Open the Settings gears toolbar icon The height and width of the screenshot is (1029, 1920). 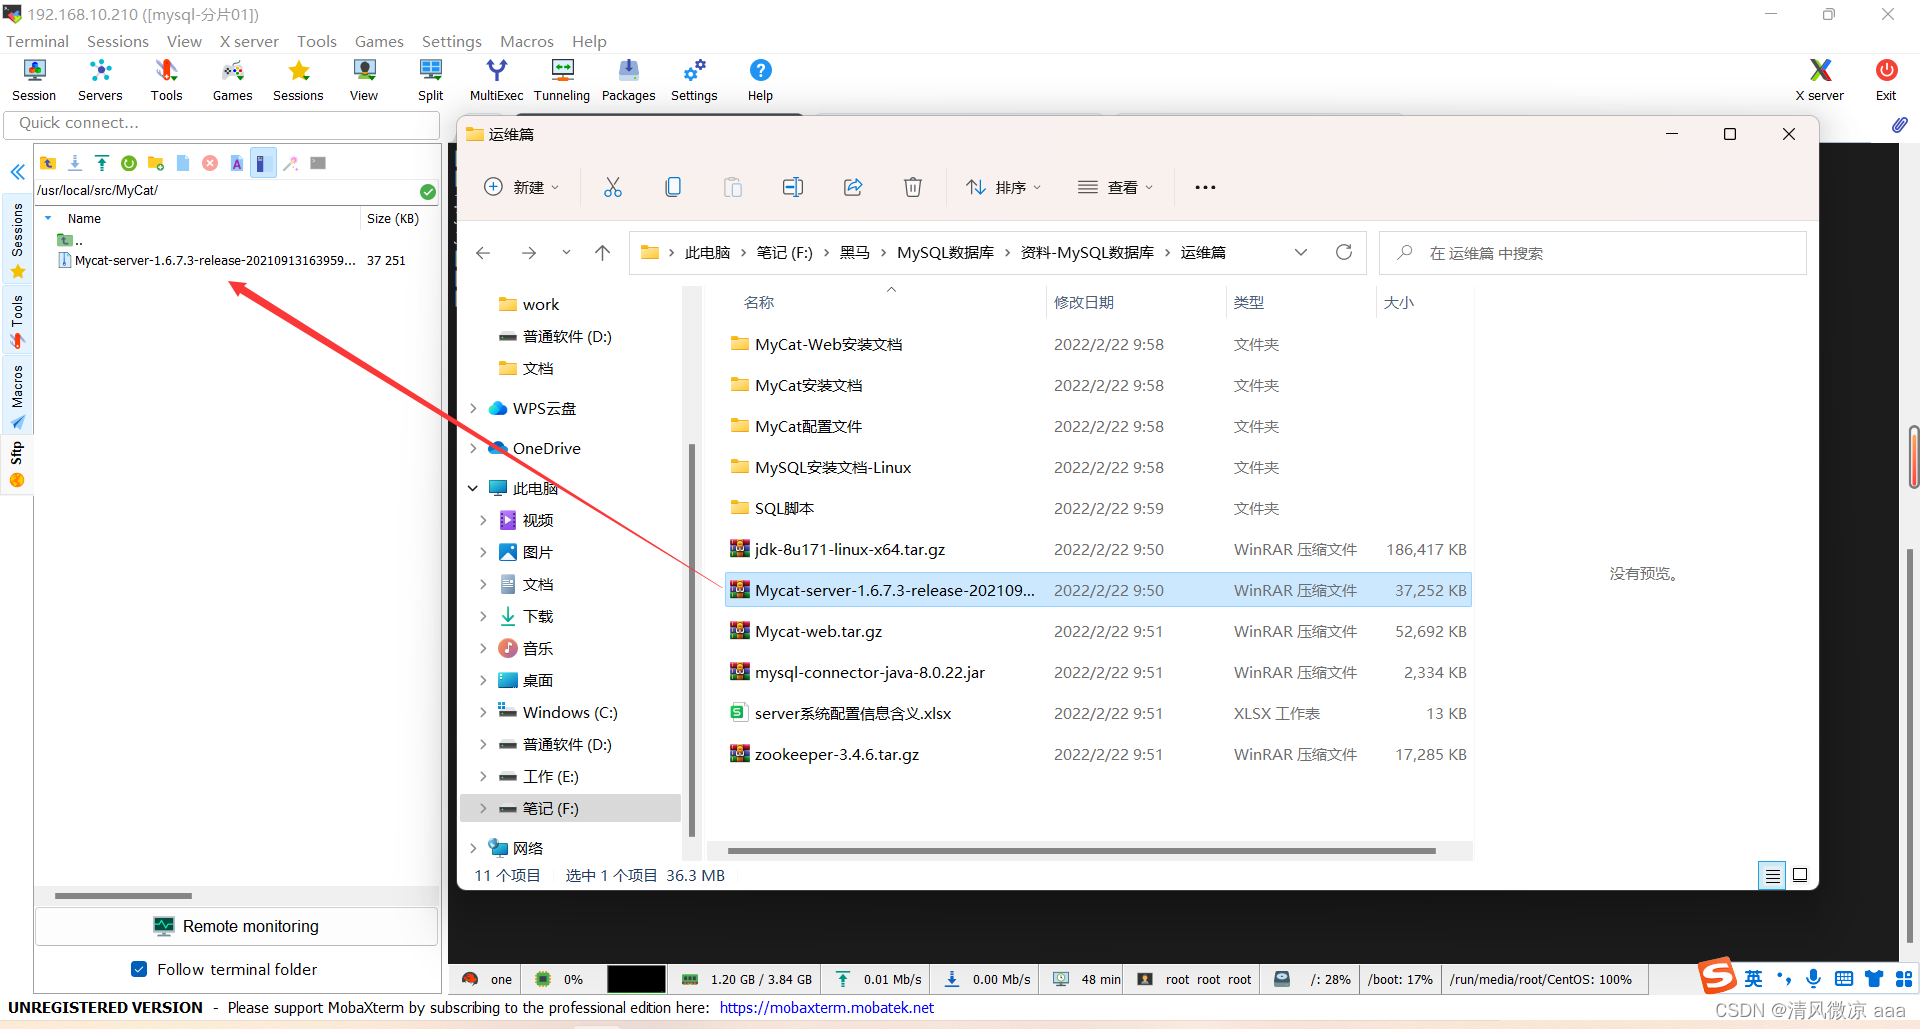(x=694, y=80)
